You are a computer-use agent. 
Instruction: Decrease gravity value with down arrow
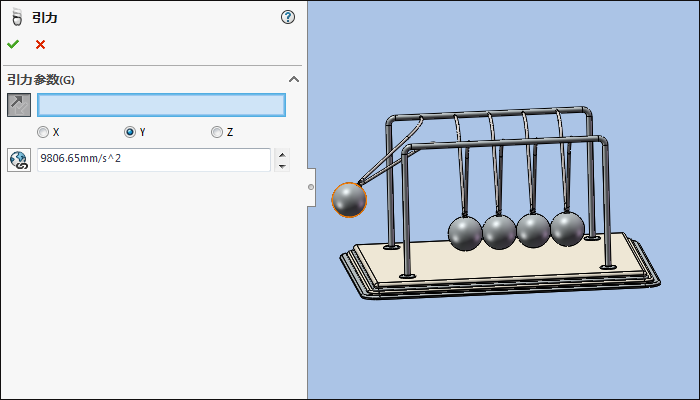[x=282, y=166]
